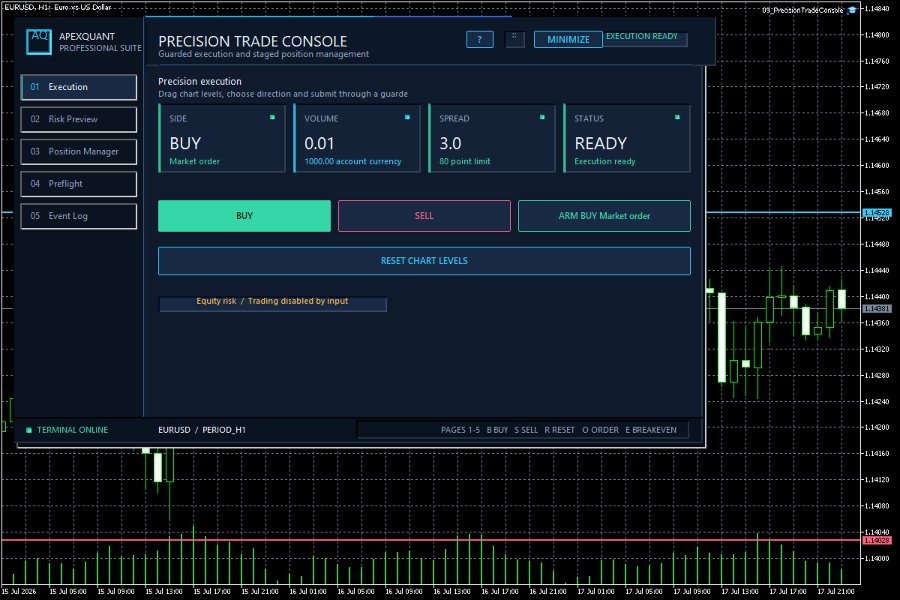Click EURUSD / PERIOD_H1 footer label
900x600 pixels.
[202, 430]
